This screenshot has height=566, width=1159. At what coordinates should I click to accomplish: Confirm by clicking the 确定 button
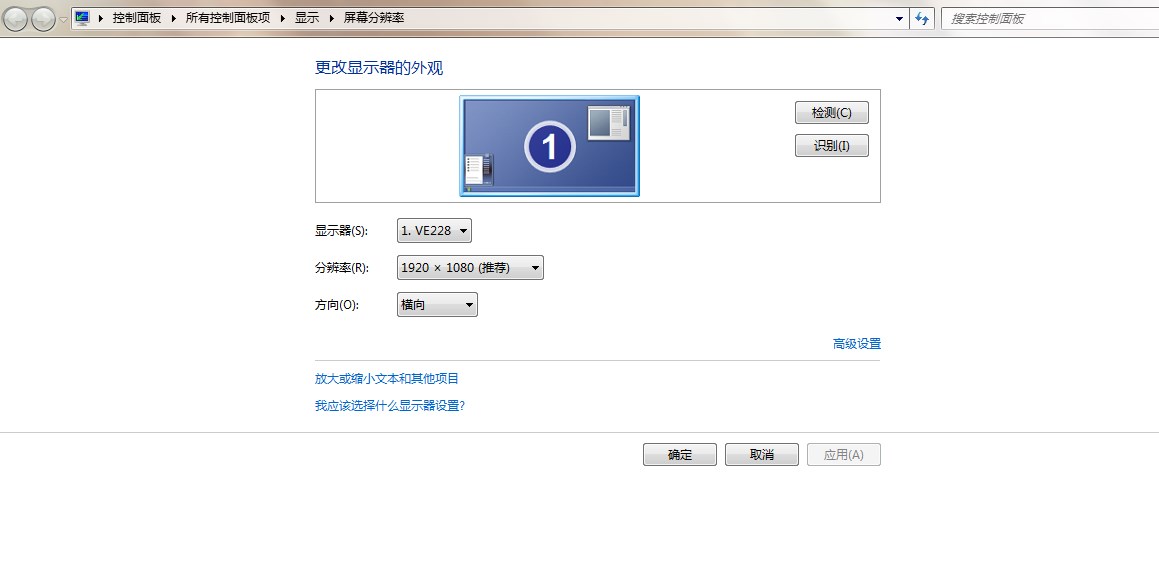pos(679,455)
